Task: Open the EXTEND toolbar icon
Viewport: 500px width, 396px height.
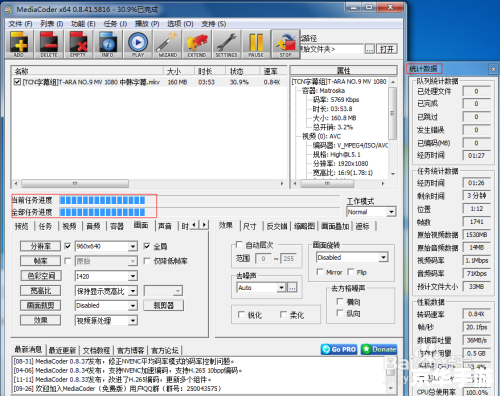Action: tap(197, 44)
